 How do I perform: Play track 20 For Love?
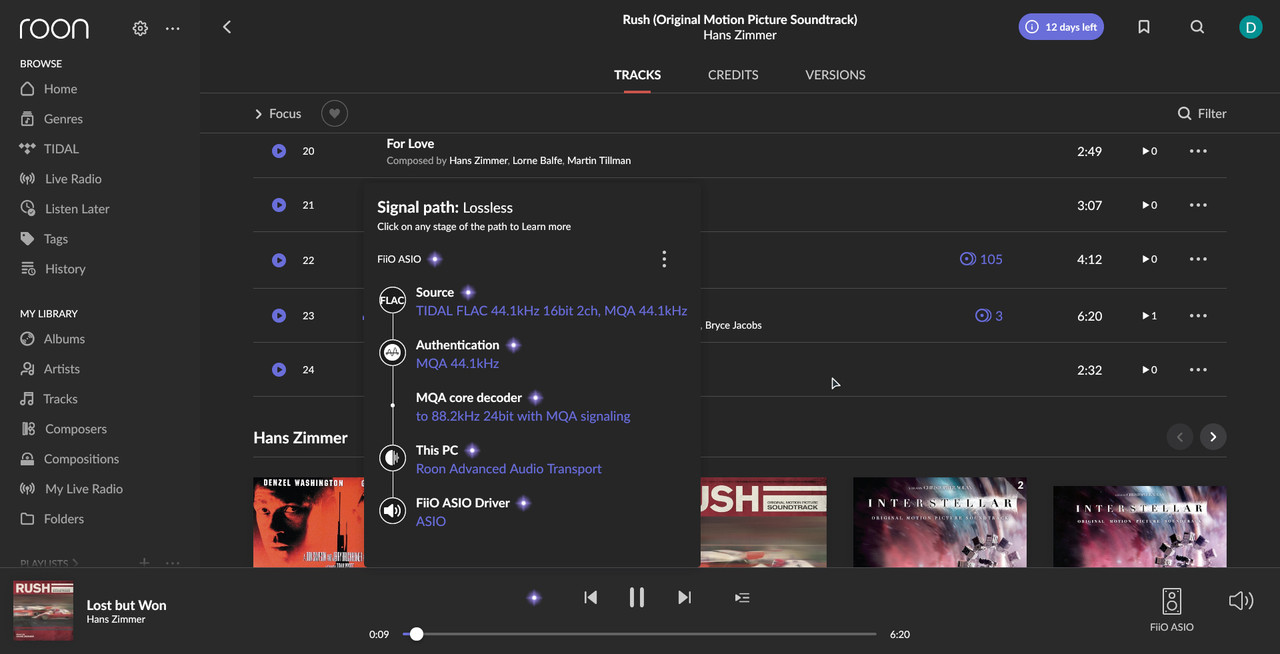[x=279, y=151]
